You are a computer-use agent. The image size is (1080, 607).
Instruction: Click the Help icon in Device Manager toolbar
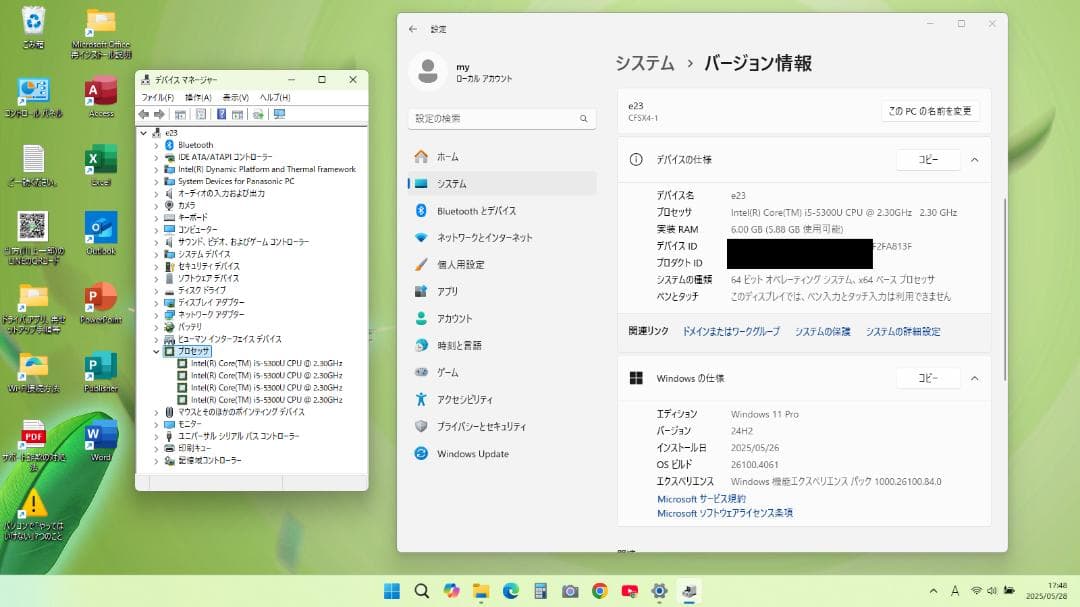coord(222,113)
